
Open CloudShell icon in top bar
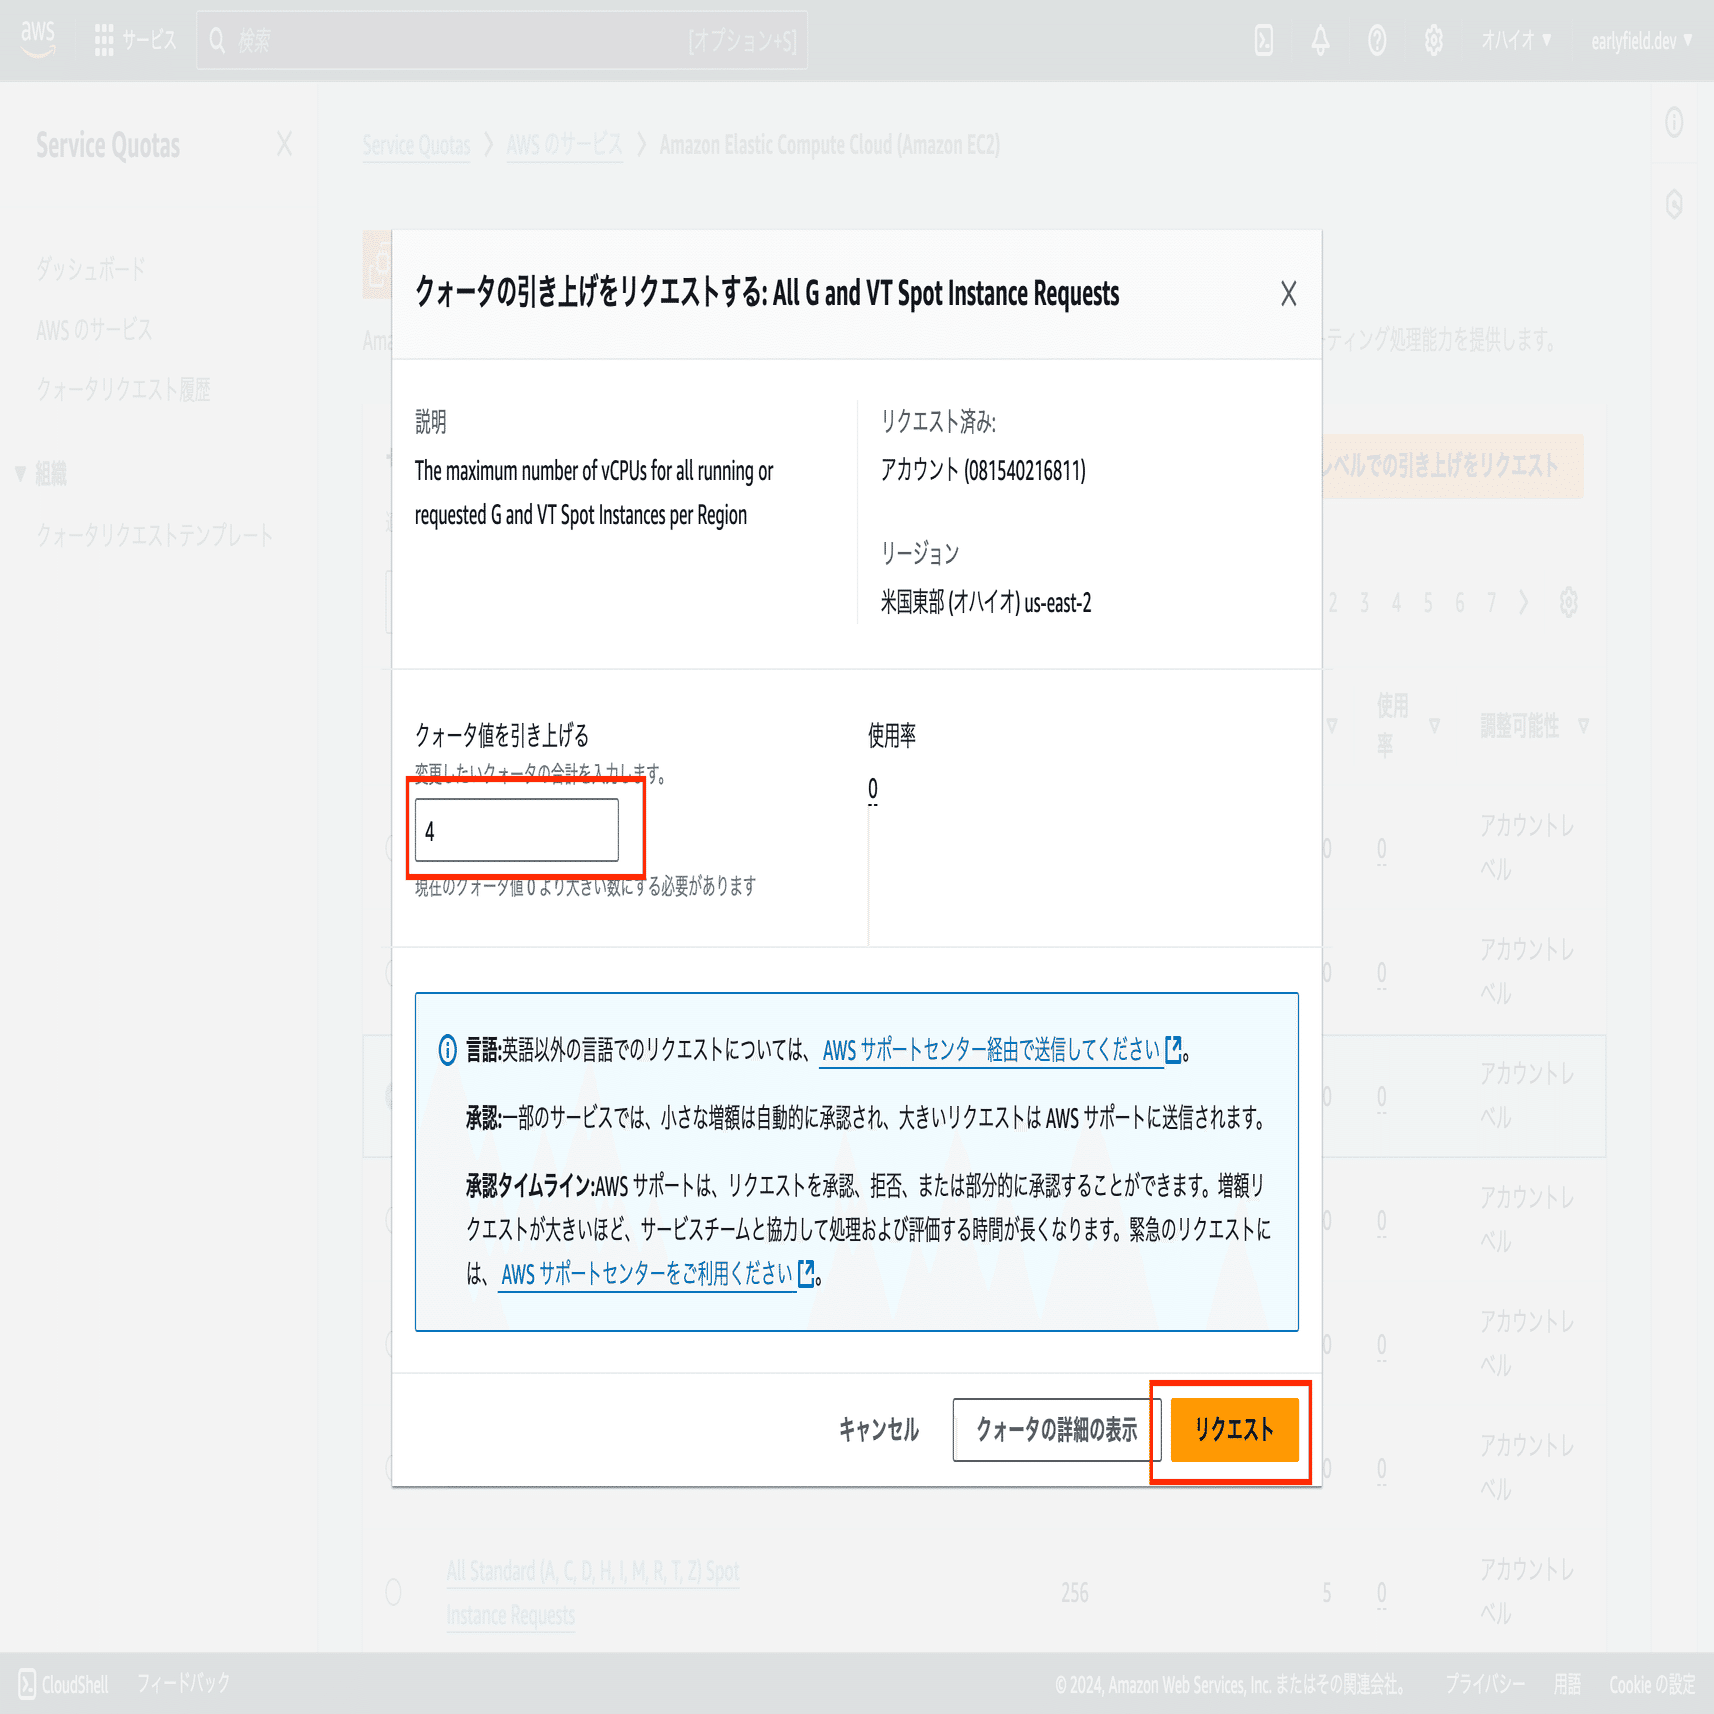(1264, 40)
